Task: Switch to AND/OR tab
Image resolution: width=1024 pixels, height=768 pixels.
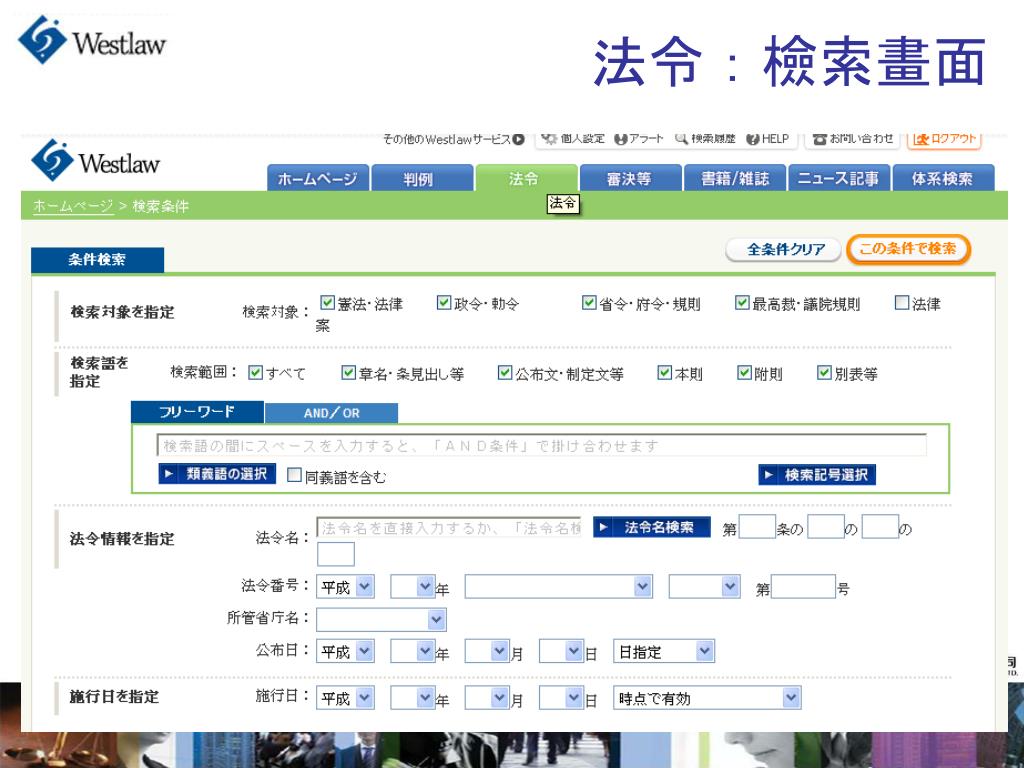Action: click(x=332, y=413)
